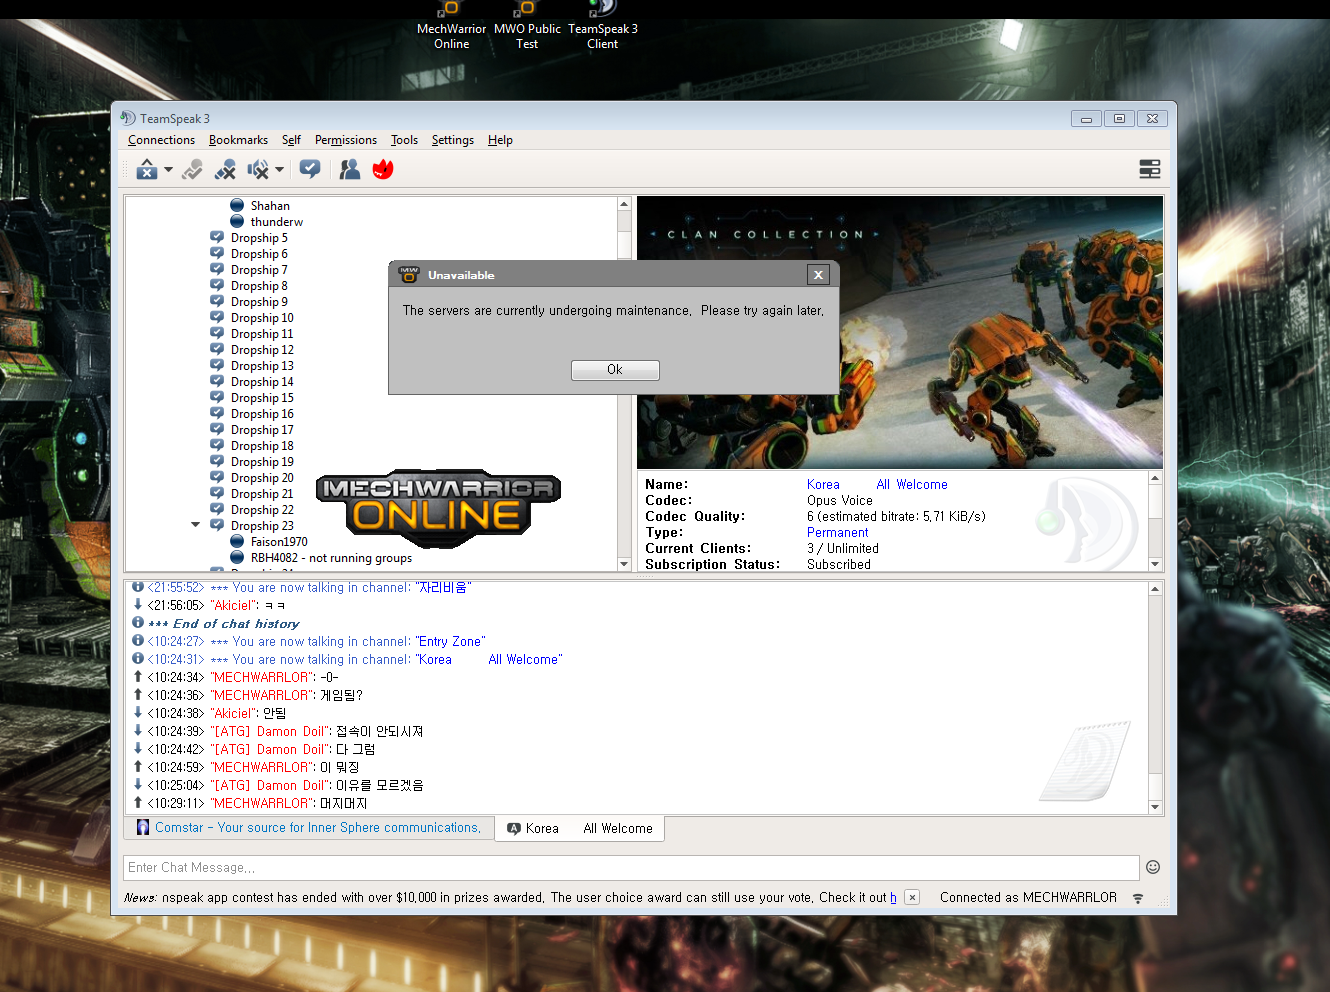Close the Unavailable dialog with X
1330x992 pixels.
pyautogui.click(x=818, y=275)
